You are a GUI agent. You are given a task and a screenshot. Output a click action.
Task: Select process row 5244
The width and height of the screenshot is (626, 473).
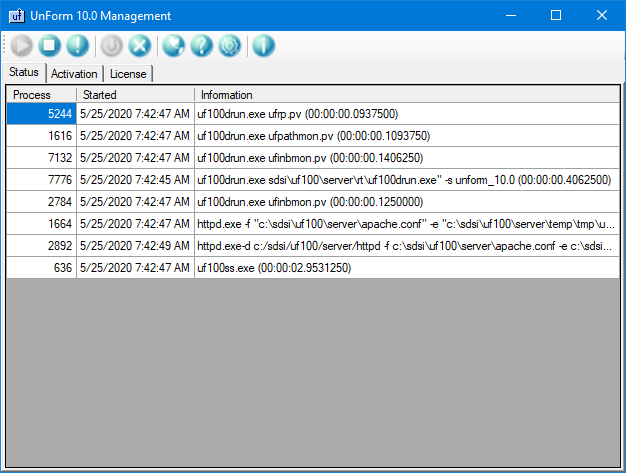300,114
